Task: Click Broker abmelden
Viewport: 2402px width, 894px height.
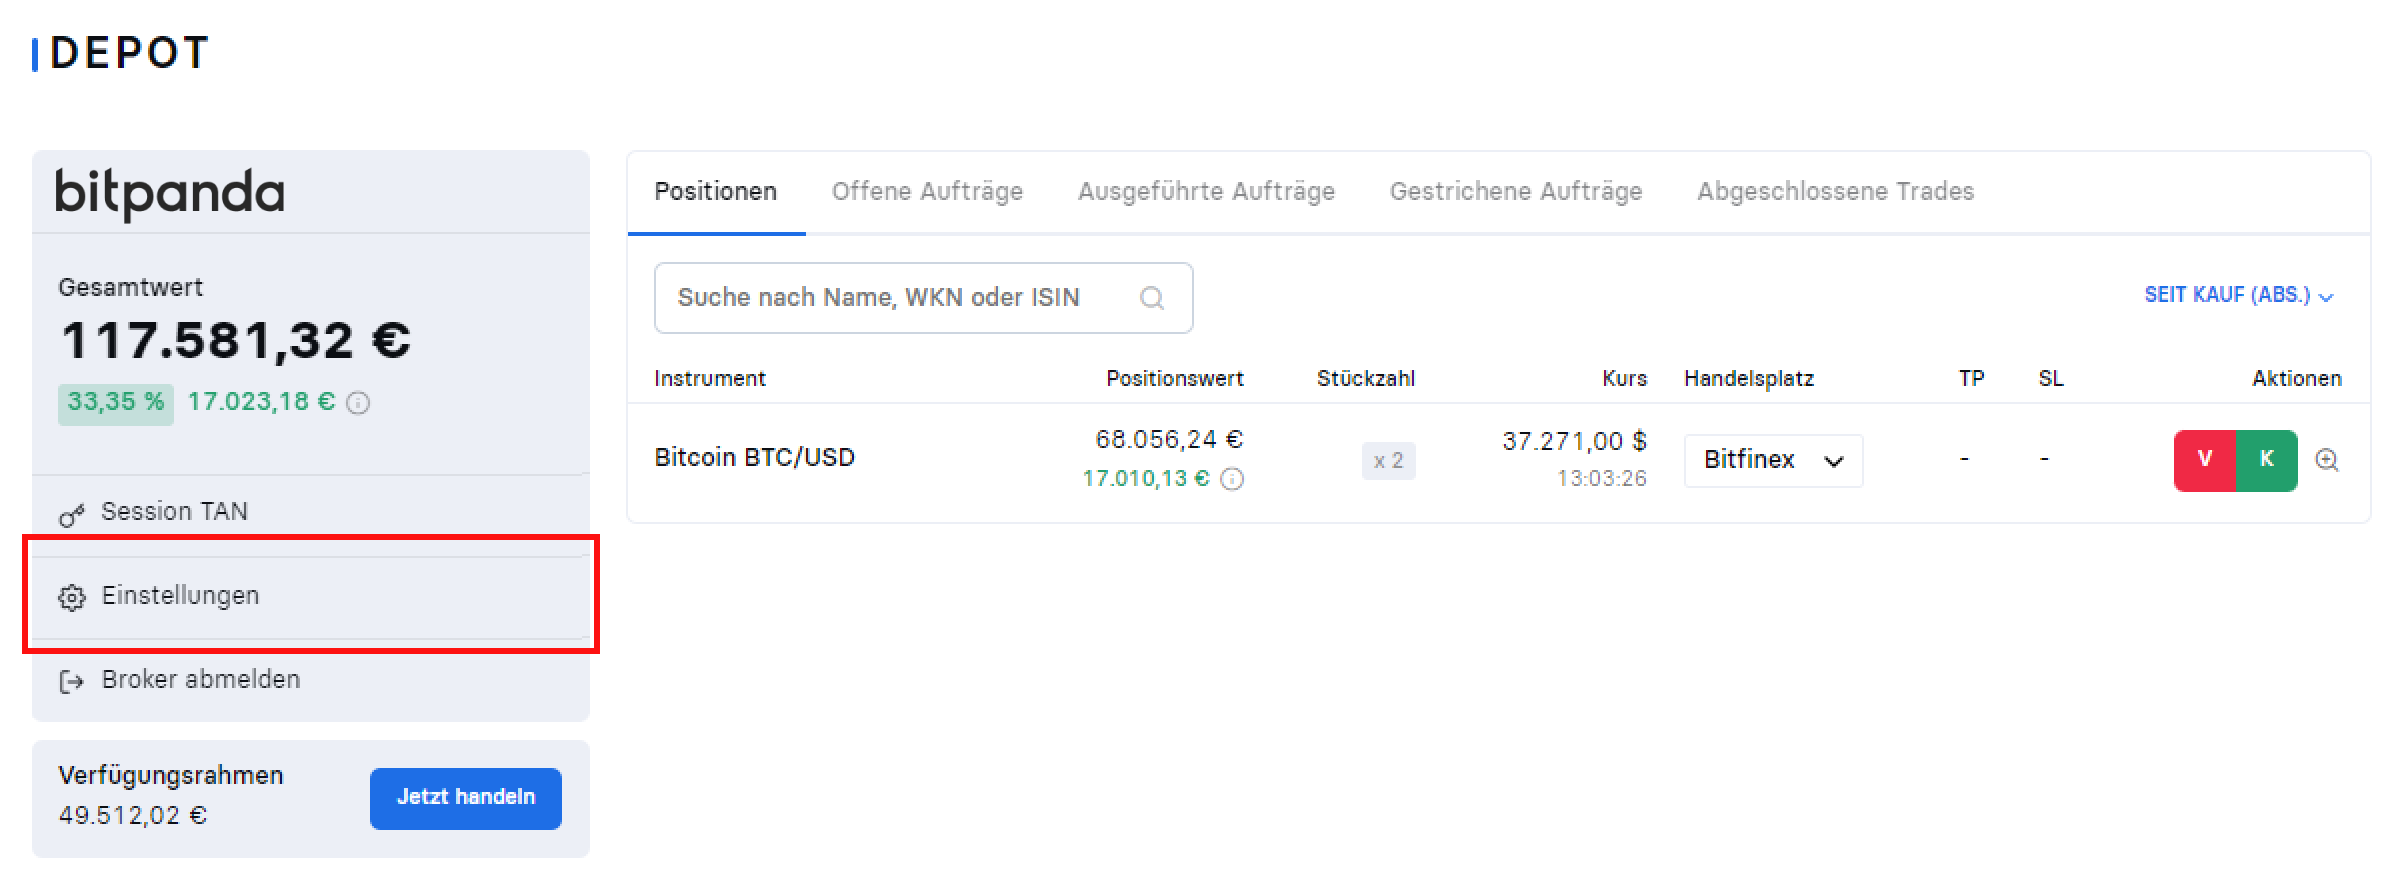Action: coord(311,680)
